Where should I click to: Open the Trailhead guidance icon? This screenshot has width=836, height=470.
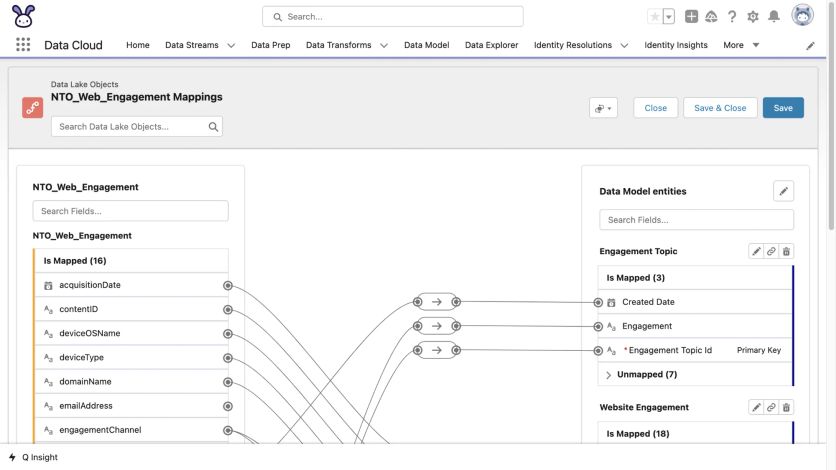click(x=711, y=17)
